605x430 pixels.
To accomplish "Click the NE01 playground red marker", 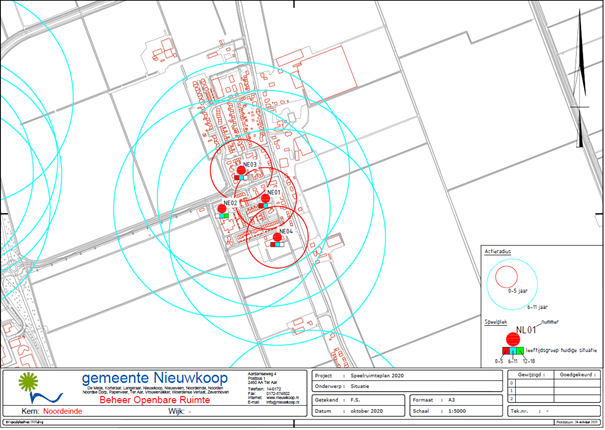I will point(265,198).
